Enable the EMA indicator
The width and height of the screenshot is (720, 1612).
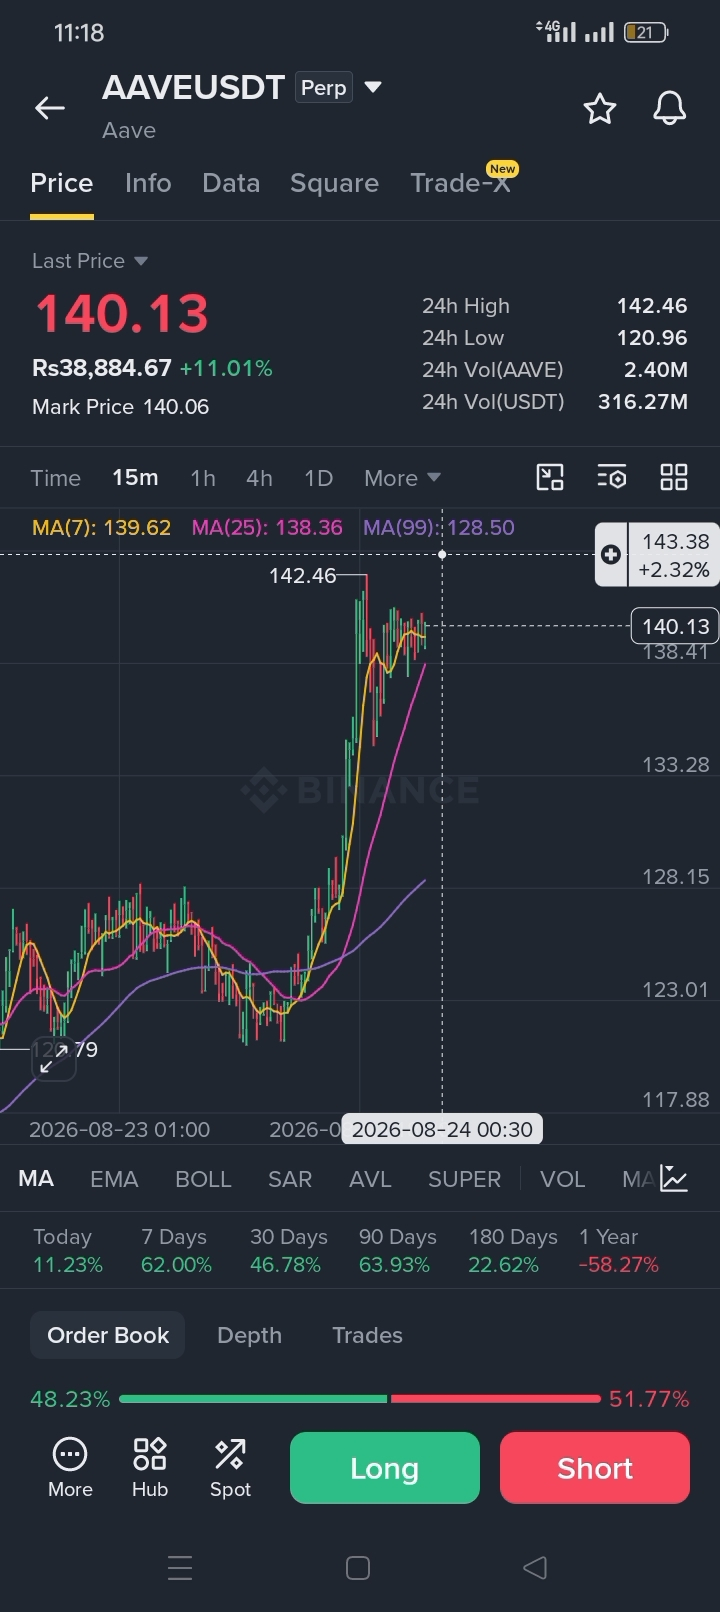114,1179
